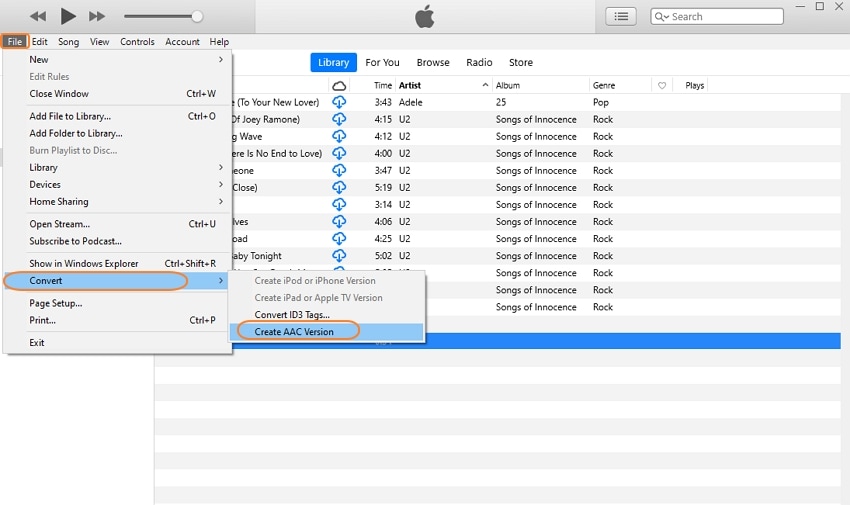The image size is (850, 505).
Task: Click the rewind playback button
Action: click(x=38, y=16)
